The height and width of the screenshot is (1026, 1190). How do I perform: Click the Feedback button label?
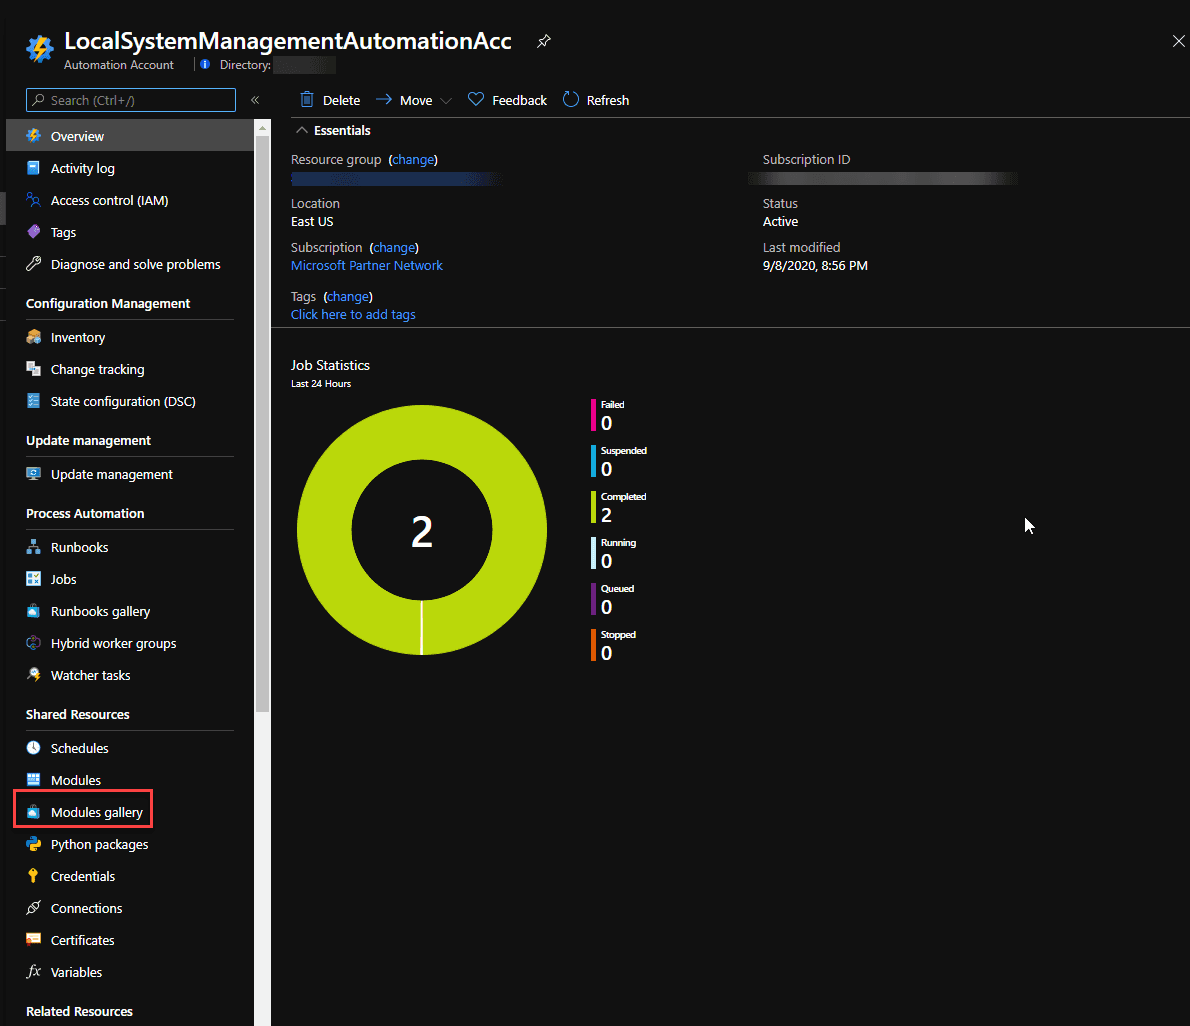[519, 100]
